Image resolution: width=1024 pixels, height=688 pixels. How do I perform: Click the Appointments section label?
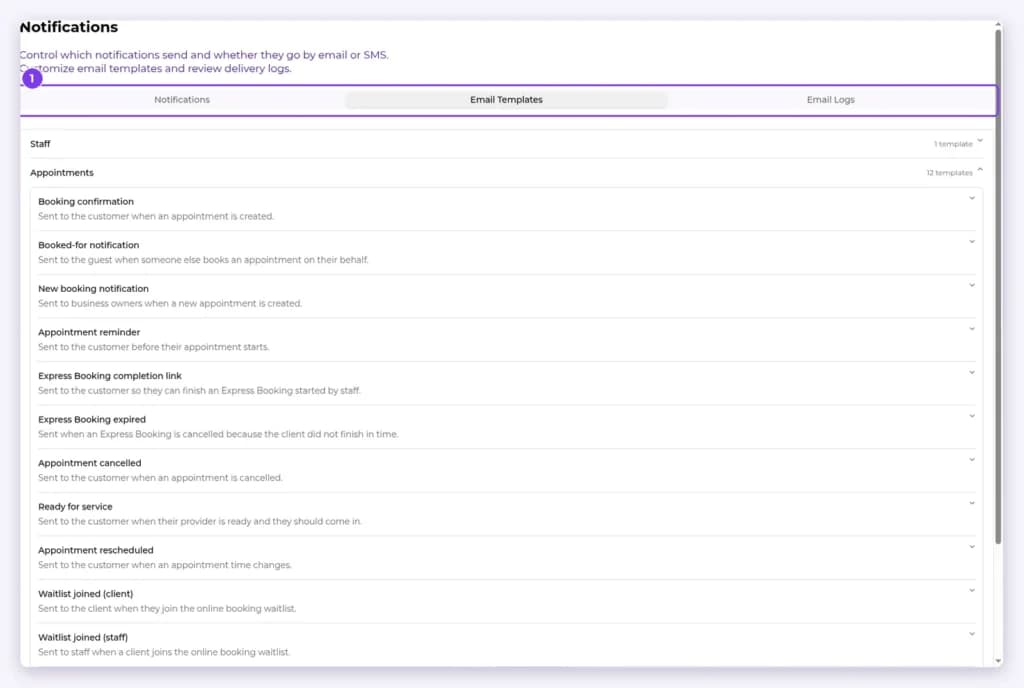coord(62,173)
